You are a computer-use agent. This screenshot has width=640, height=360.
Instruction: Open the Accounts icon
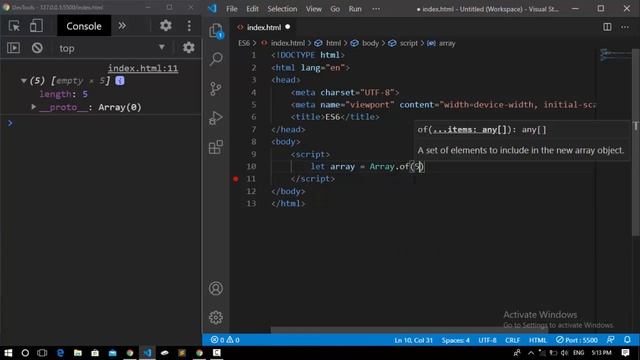point(216,289)
